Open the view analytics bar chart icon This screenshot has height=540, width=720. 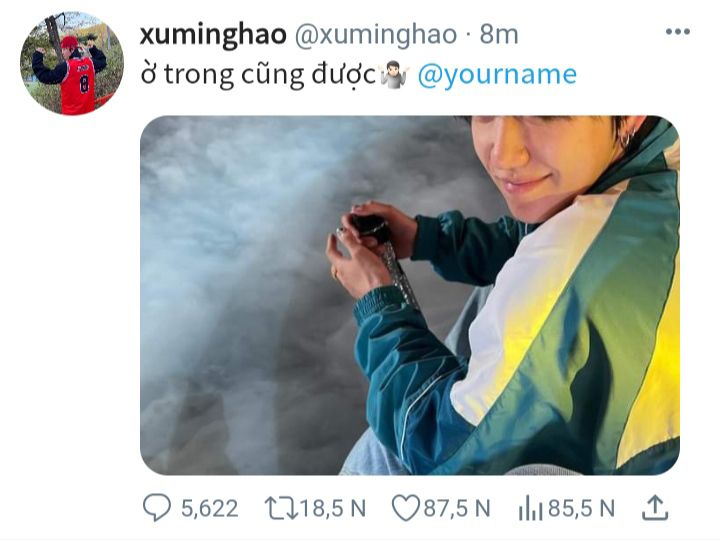(x=531, y=508)
